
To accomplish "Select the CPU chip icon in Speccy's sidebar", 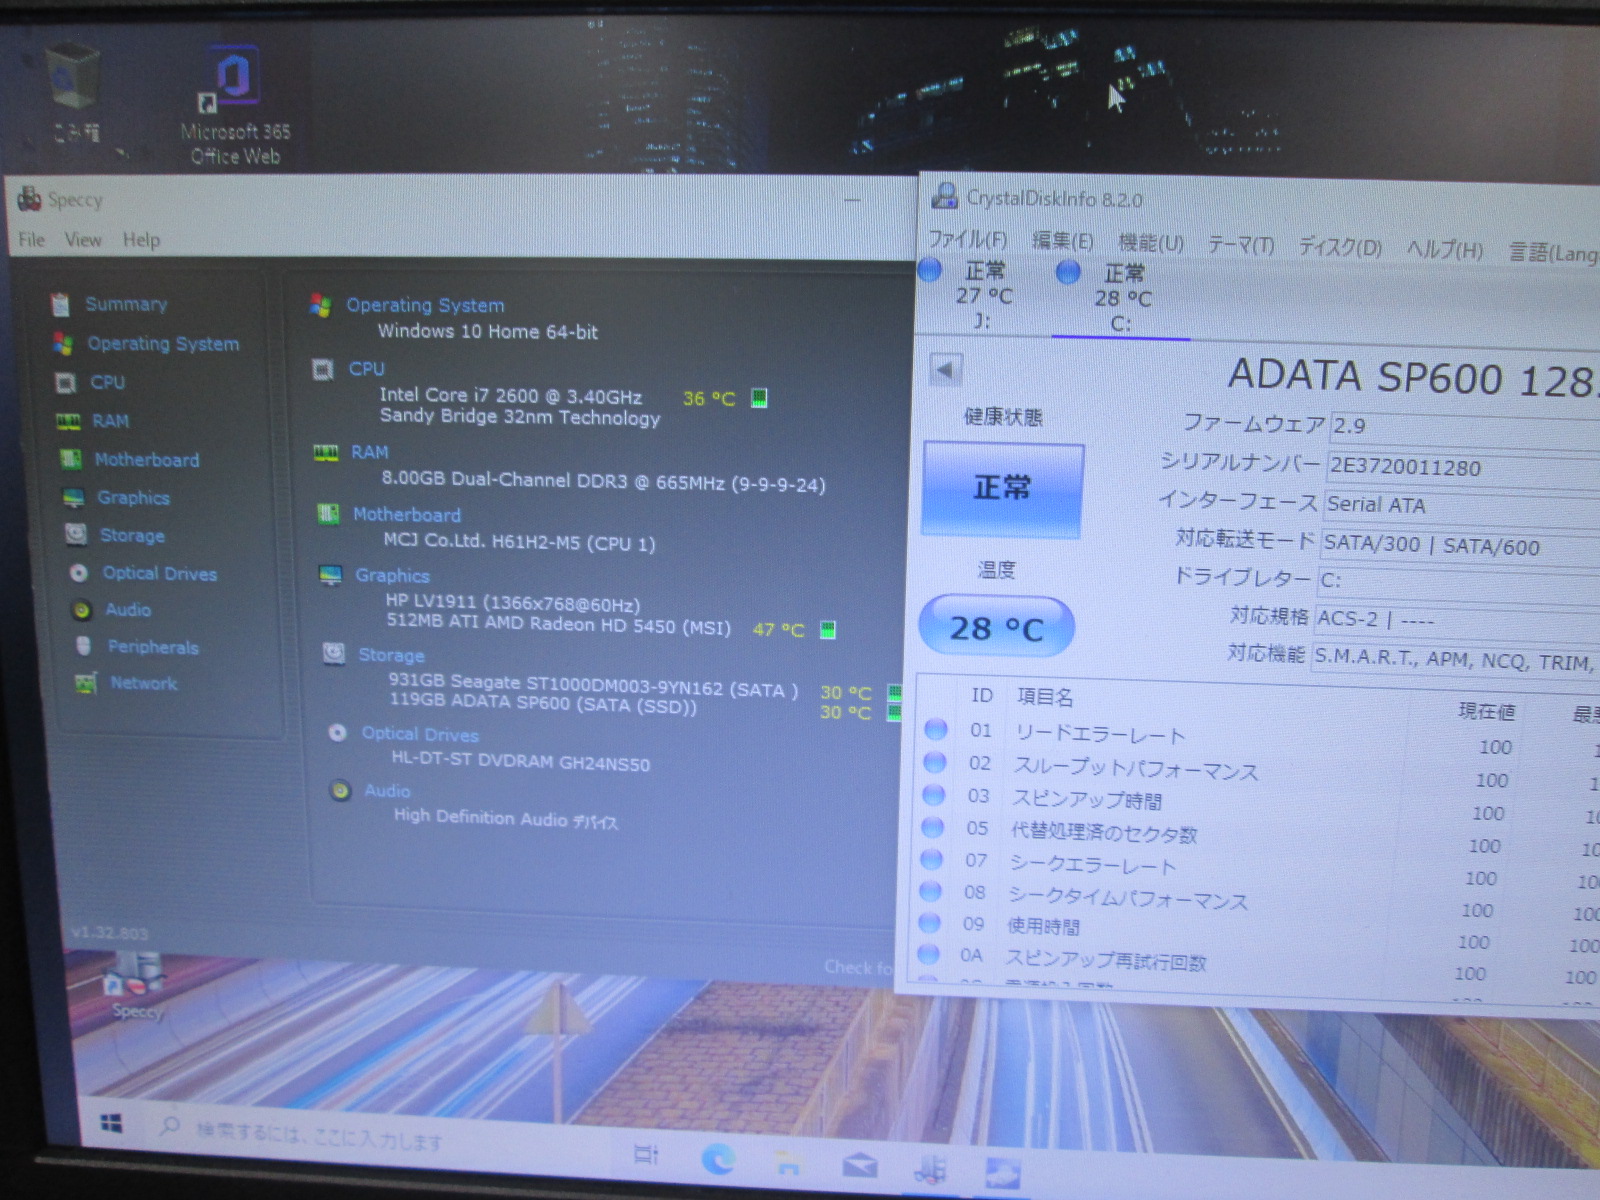I will tap(66, 382).
